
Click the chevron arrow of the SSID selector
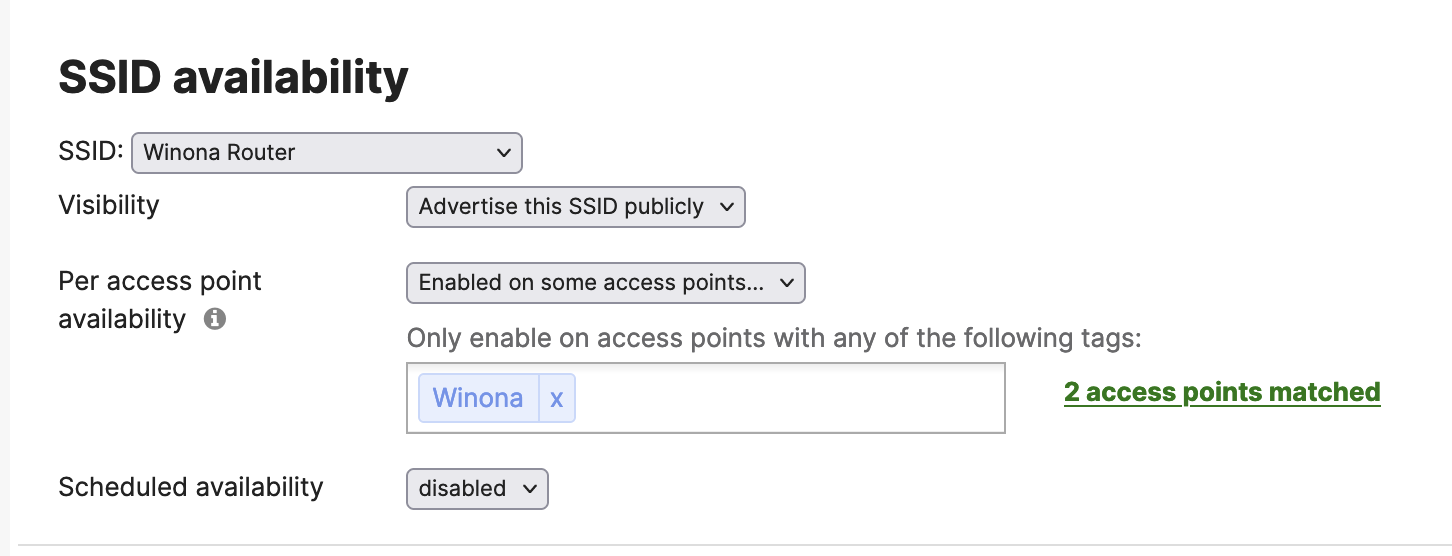(x=503, y=153)
